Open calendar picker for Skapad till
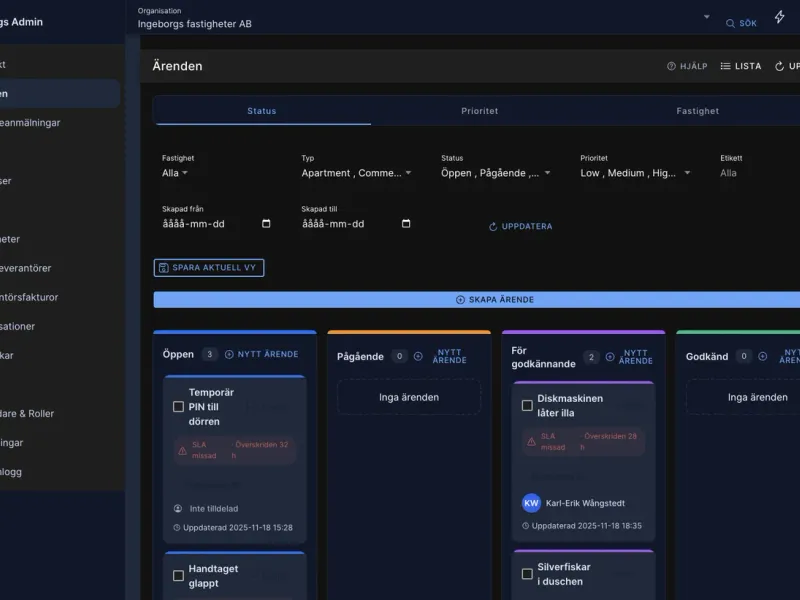Viewport: 800px width, 600px height. click(x=406, y=223)
